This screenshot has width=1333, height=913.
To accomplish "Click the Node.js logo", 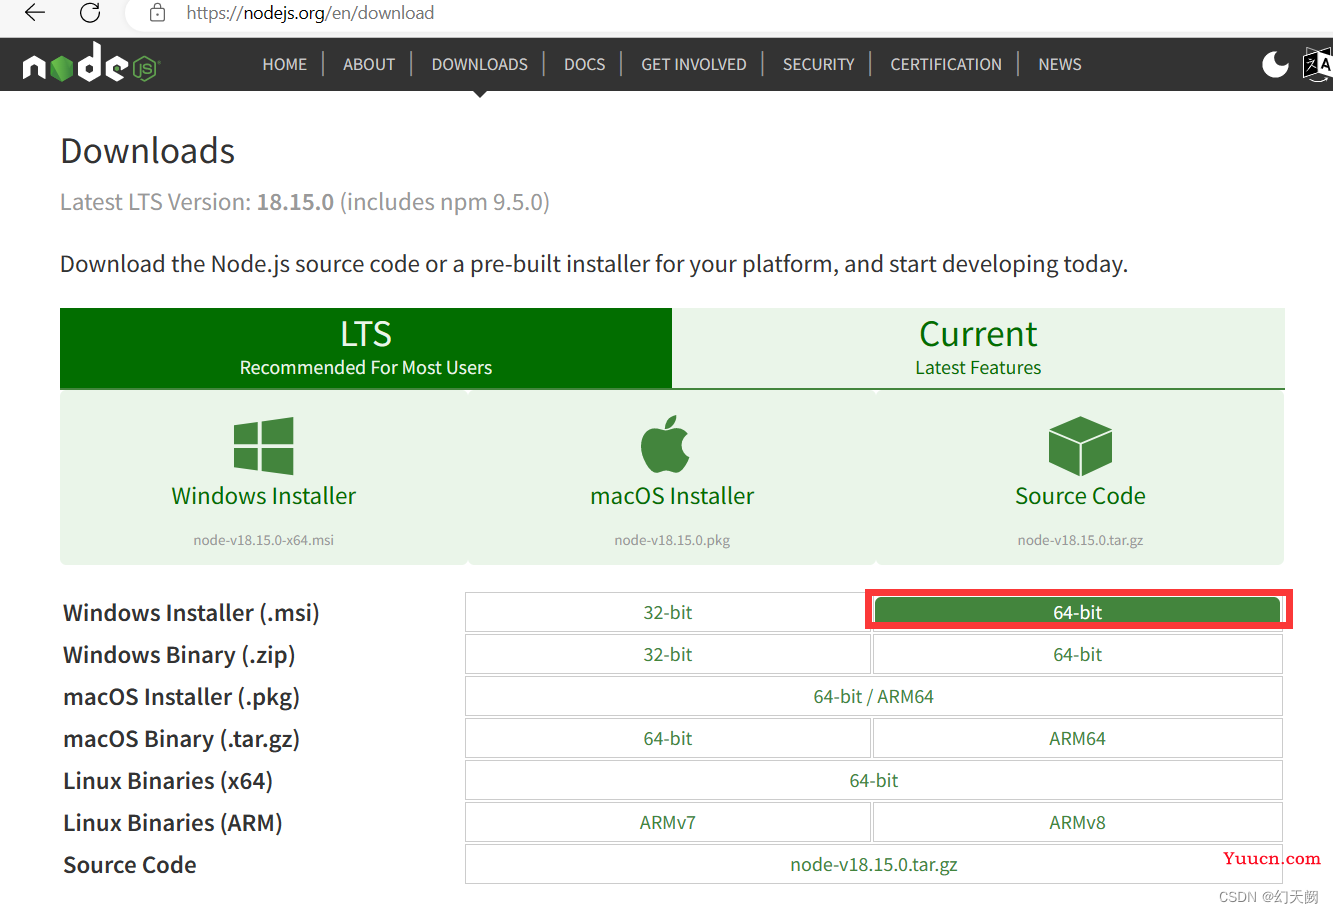I will [91, 63].
